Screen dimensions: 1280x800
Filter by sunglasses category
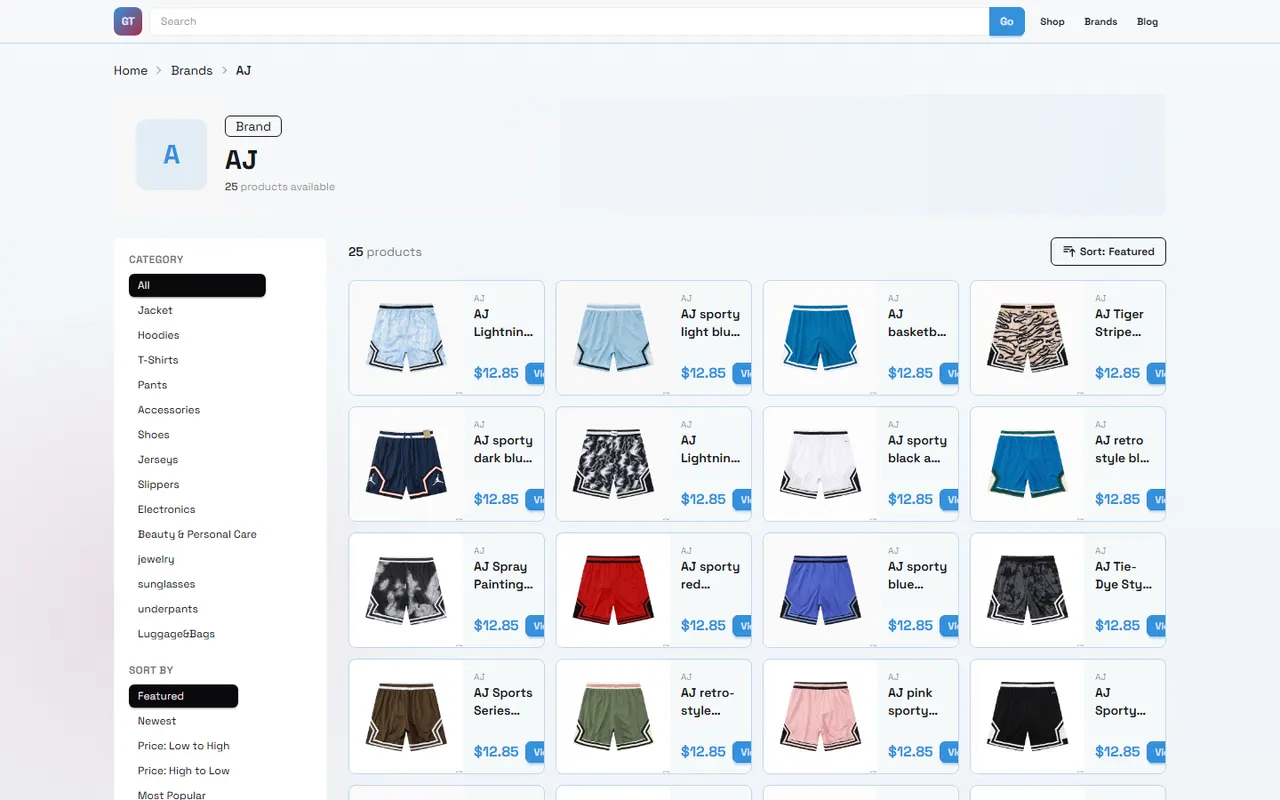pos(166,584)
